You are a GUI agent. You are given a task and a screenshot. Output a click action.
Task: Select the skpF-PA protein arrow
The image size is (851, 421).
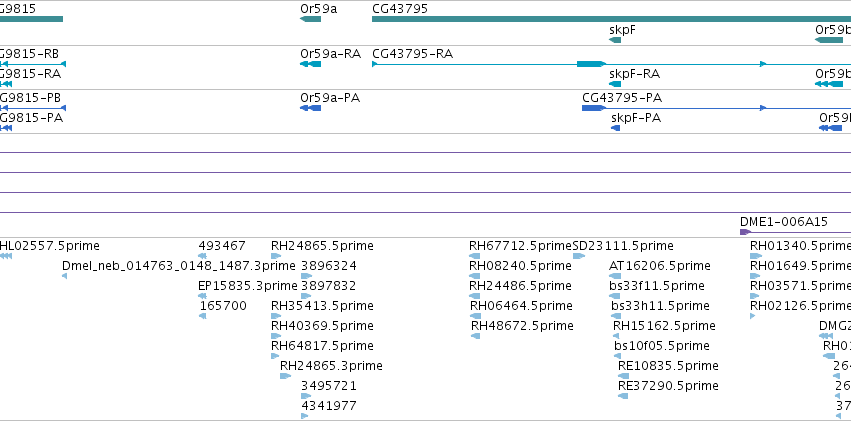point(615,128)
